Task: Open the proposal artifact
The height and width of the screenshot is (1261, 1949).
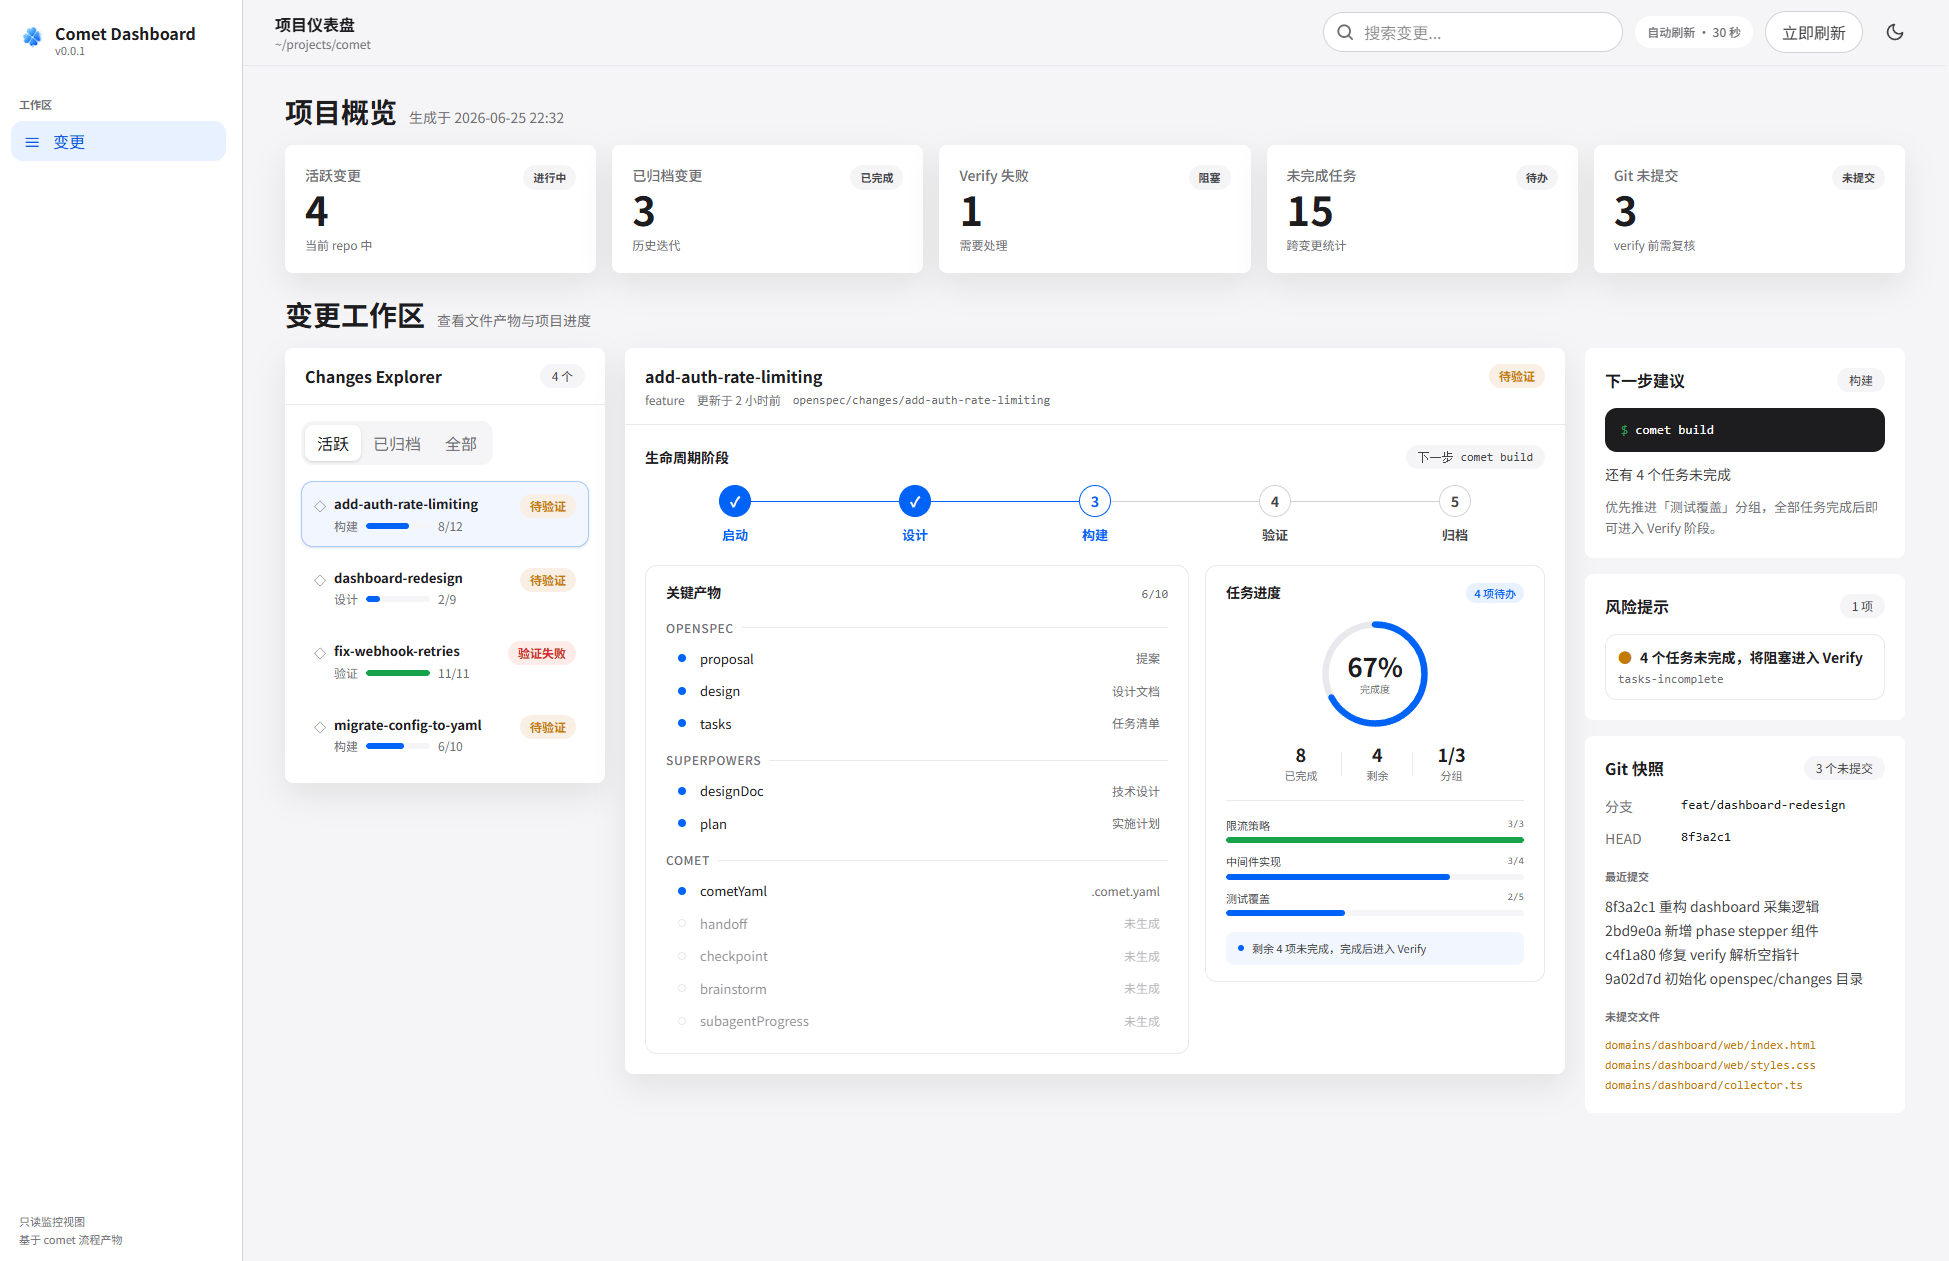Action: click(917, 659)
